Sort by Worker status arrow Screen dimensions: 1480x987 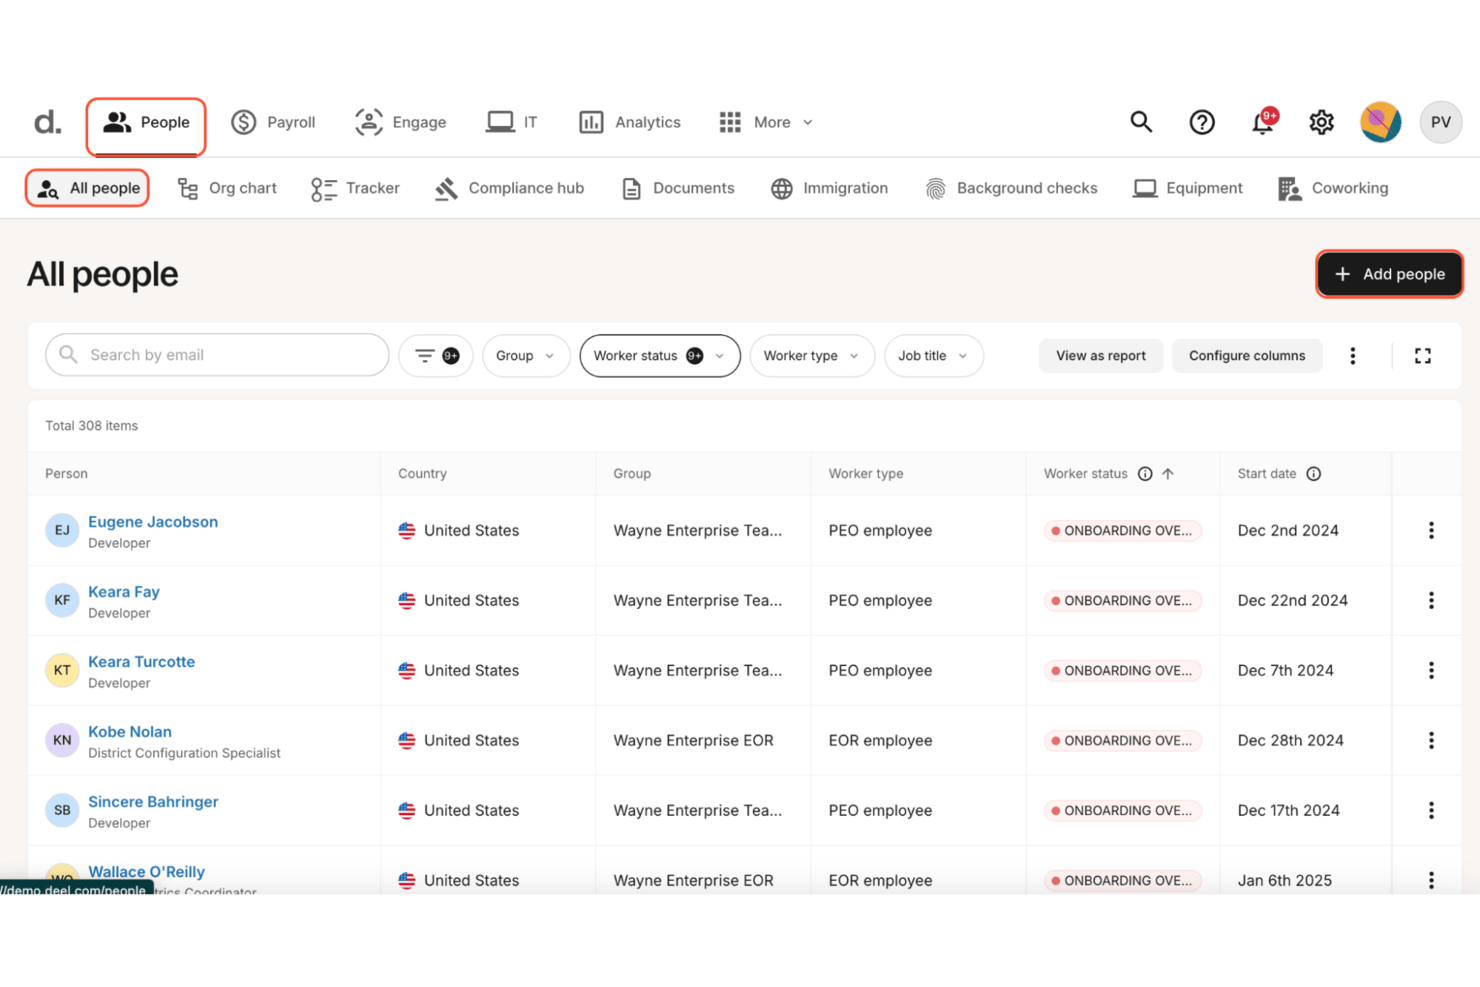click(1168, 474)
